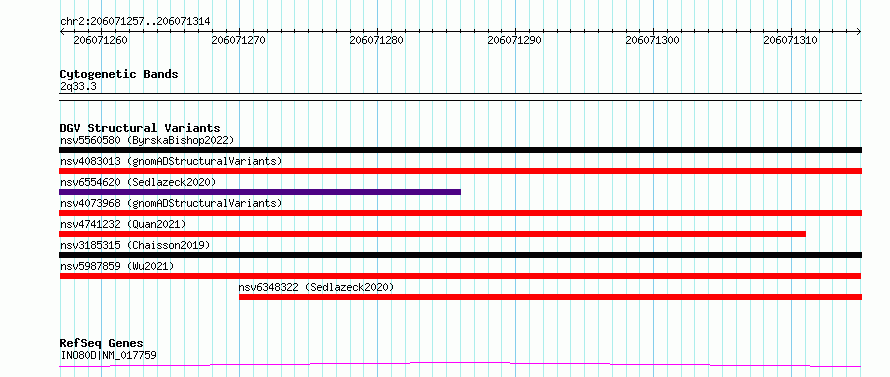Viewport: 890px width, 377px height.
Task: Click the red bar for nsv4083013
Action: [x=460, y=171]
